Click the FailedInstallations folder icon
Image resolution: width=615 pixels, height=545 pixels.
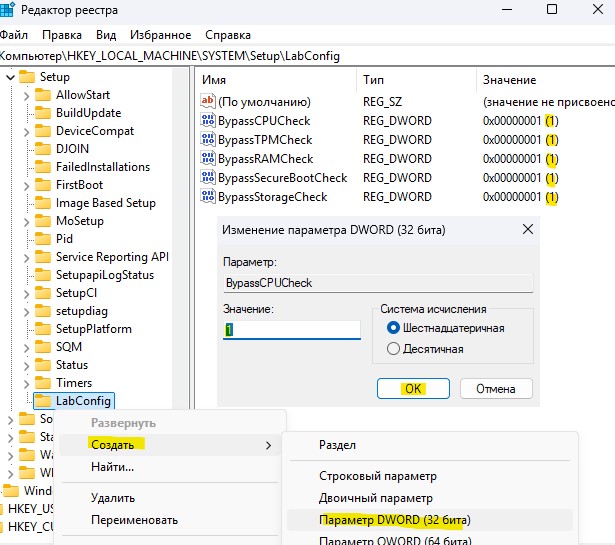43,167
